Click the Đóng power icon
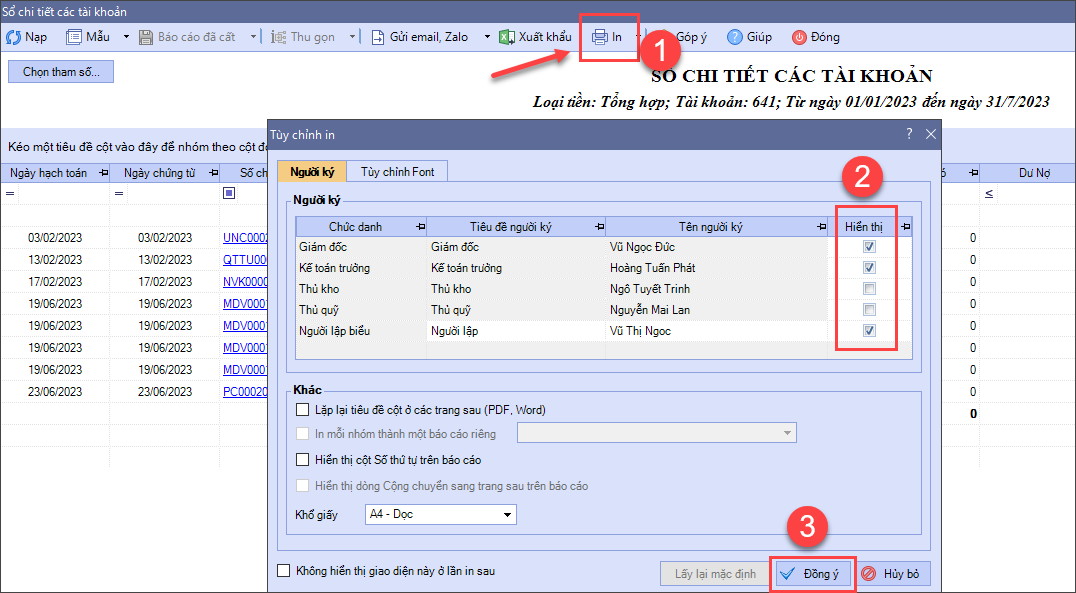 point(799,37)
